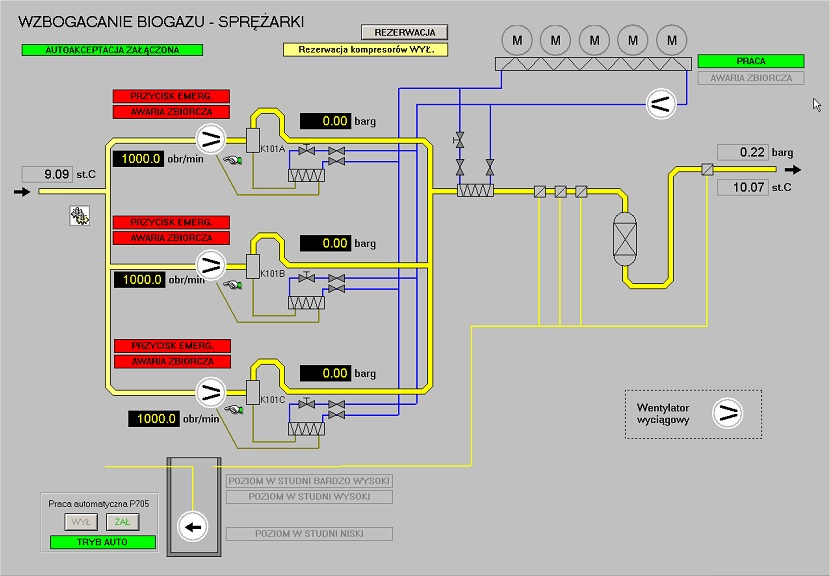Viewport: 830px width, 576px height.
Task: Click the Wentylator wyciągowy fan symbol
Action: click(x=728, y=412)
